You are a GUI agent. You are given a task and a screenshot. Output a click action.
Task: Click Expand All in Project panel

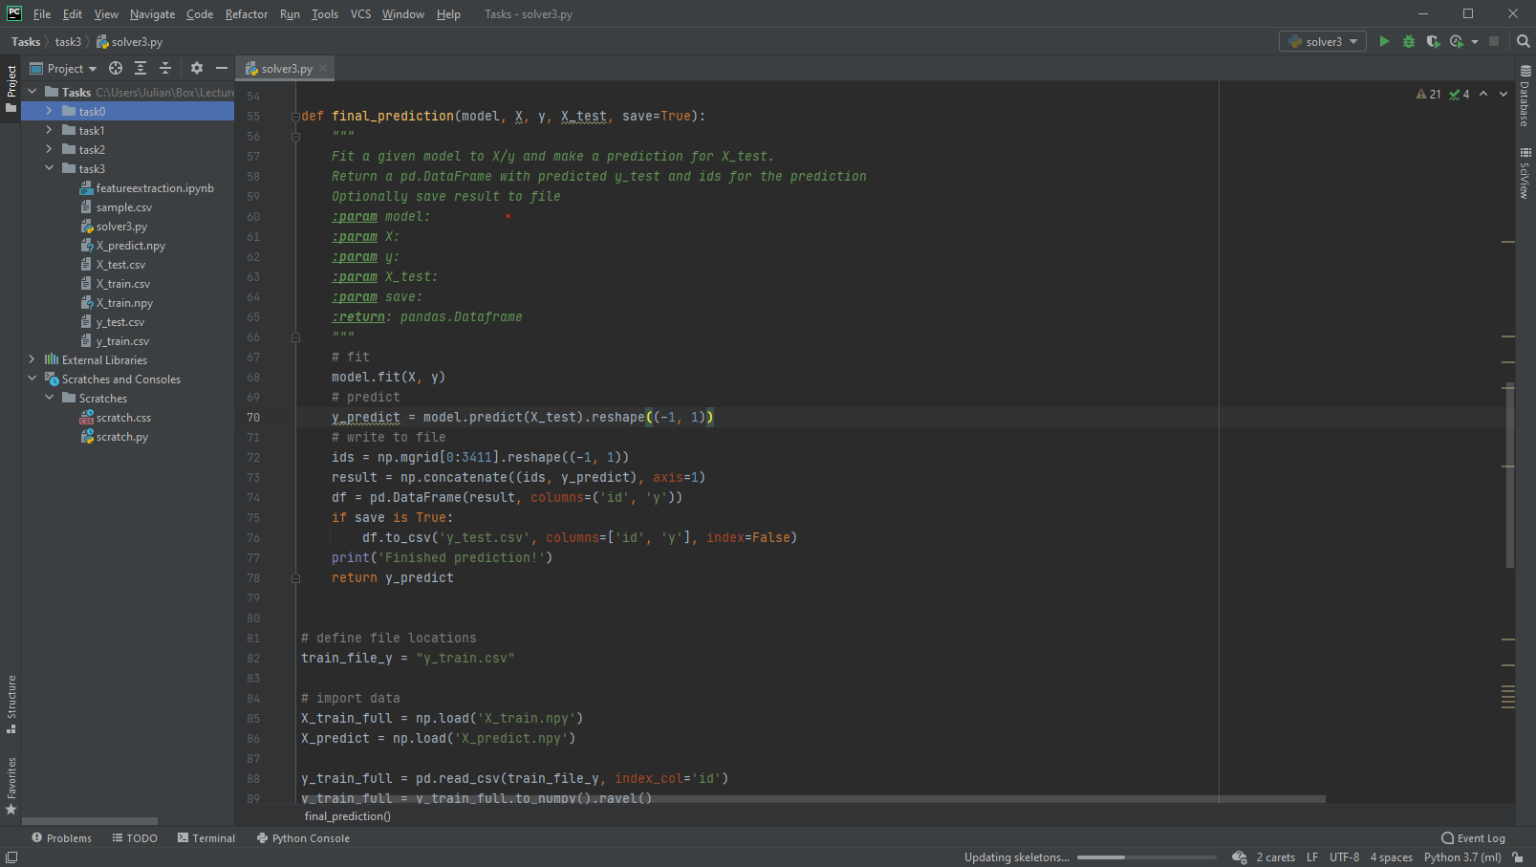140,68
